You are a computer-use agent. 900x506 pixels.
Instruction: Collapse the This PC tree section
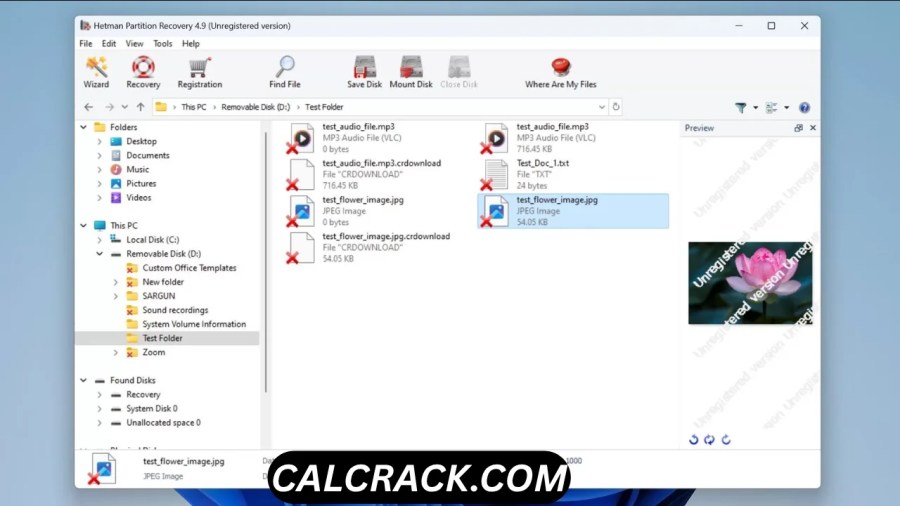point(84,225)
